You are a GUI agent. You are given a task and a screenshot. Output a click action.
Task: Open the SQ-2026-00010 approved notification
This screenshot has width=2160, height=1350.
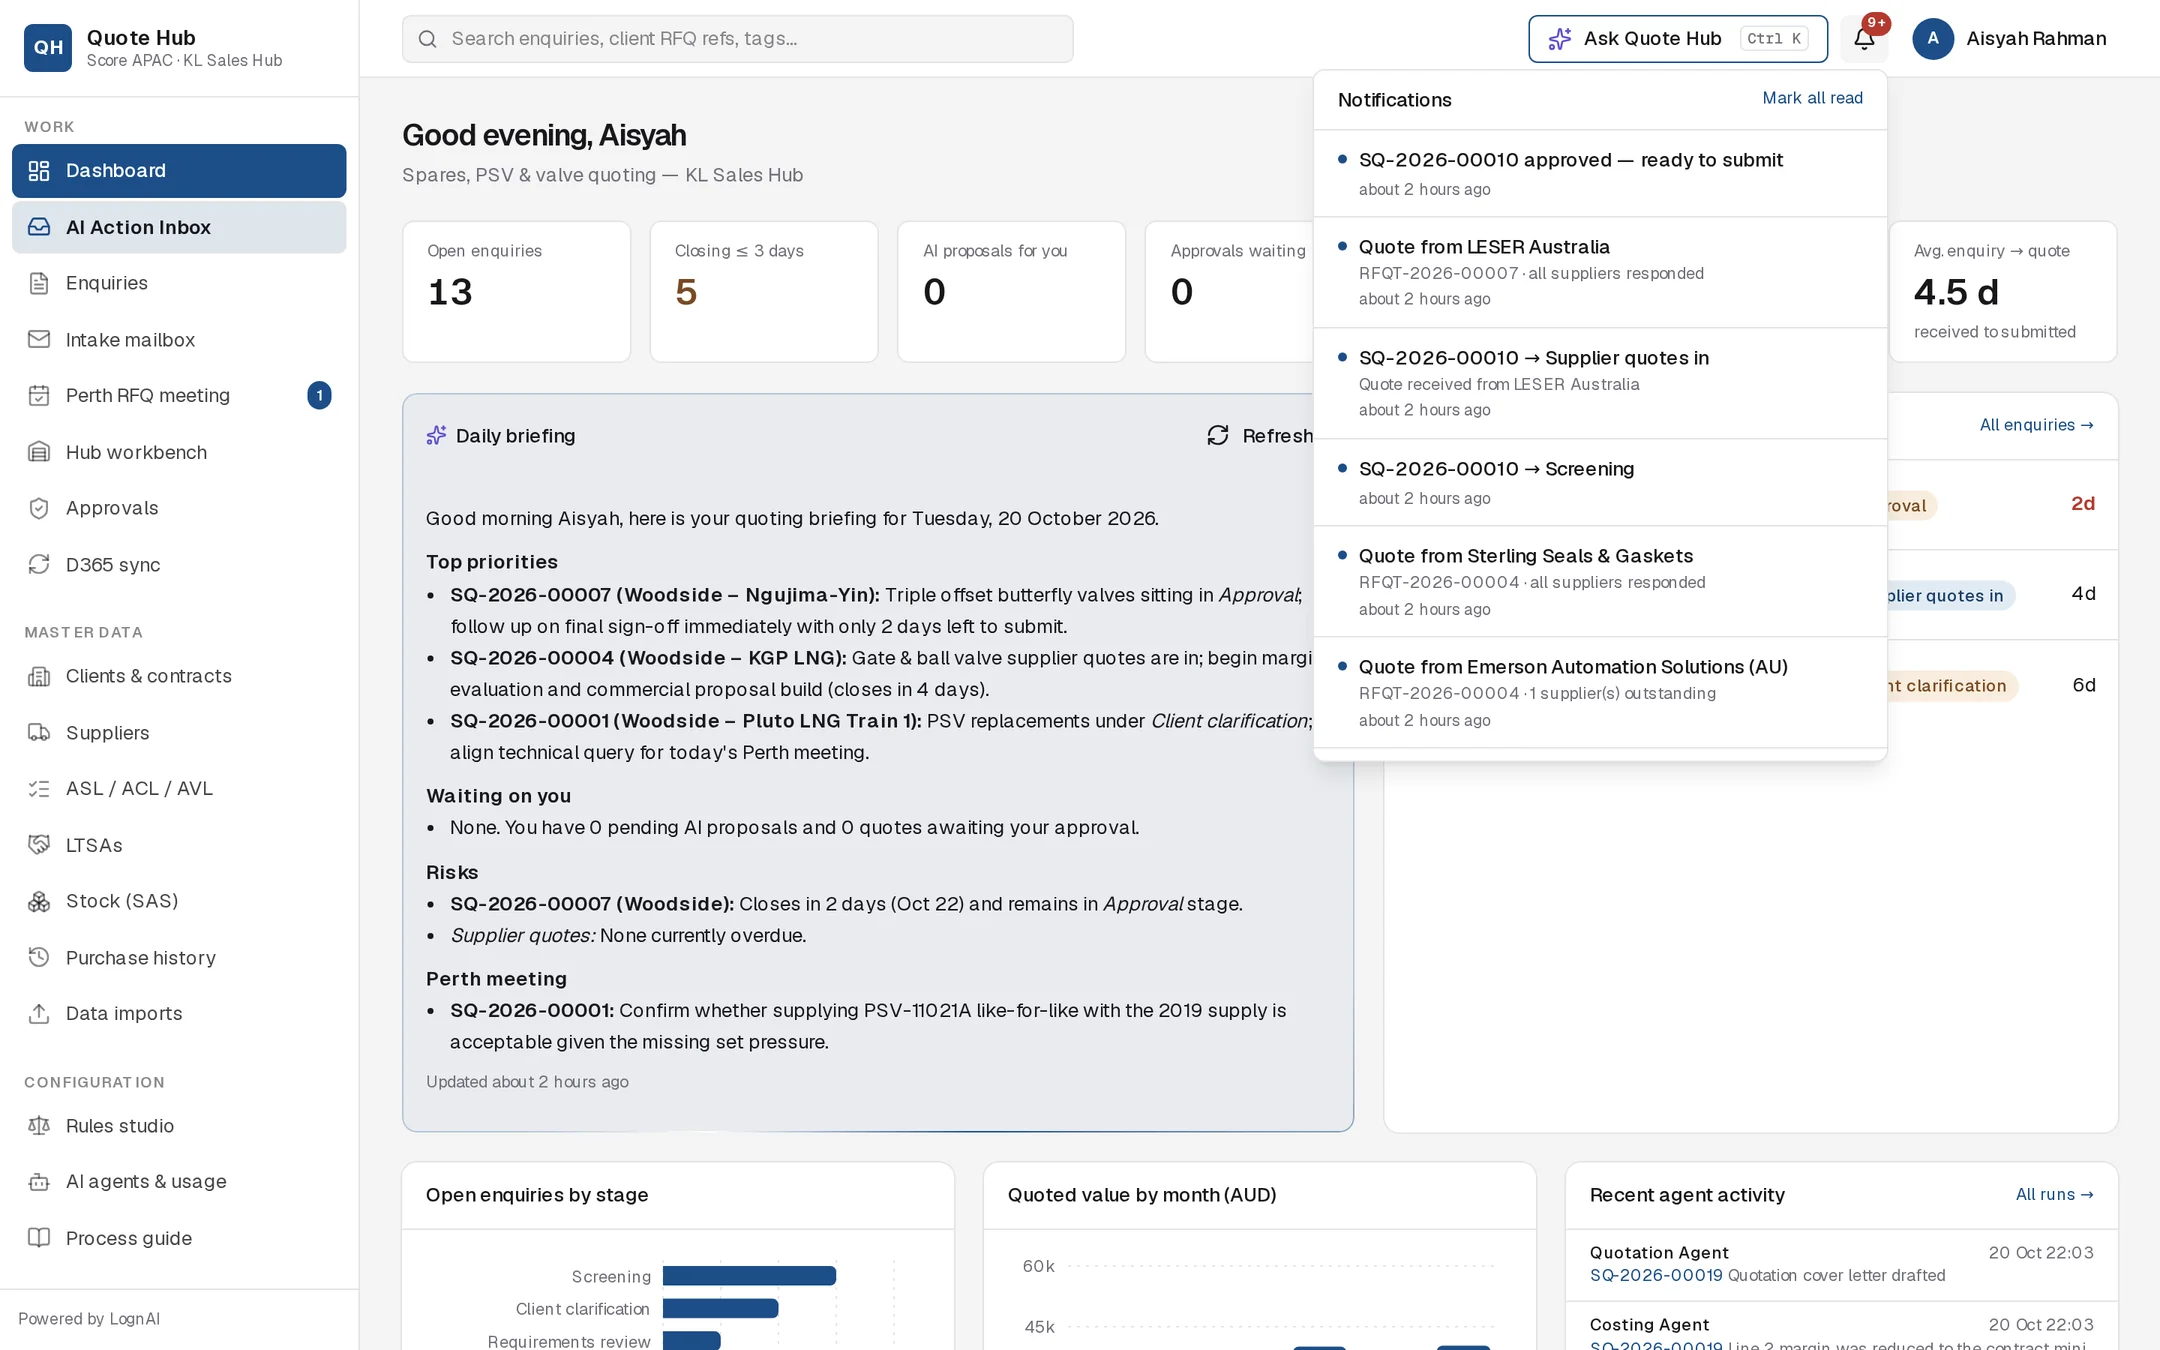coord(1600,174)
